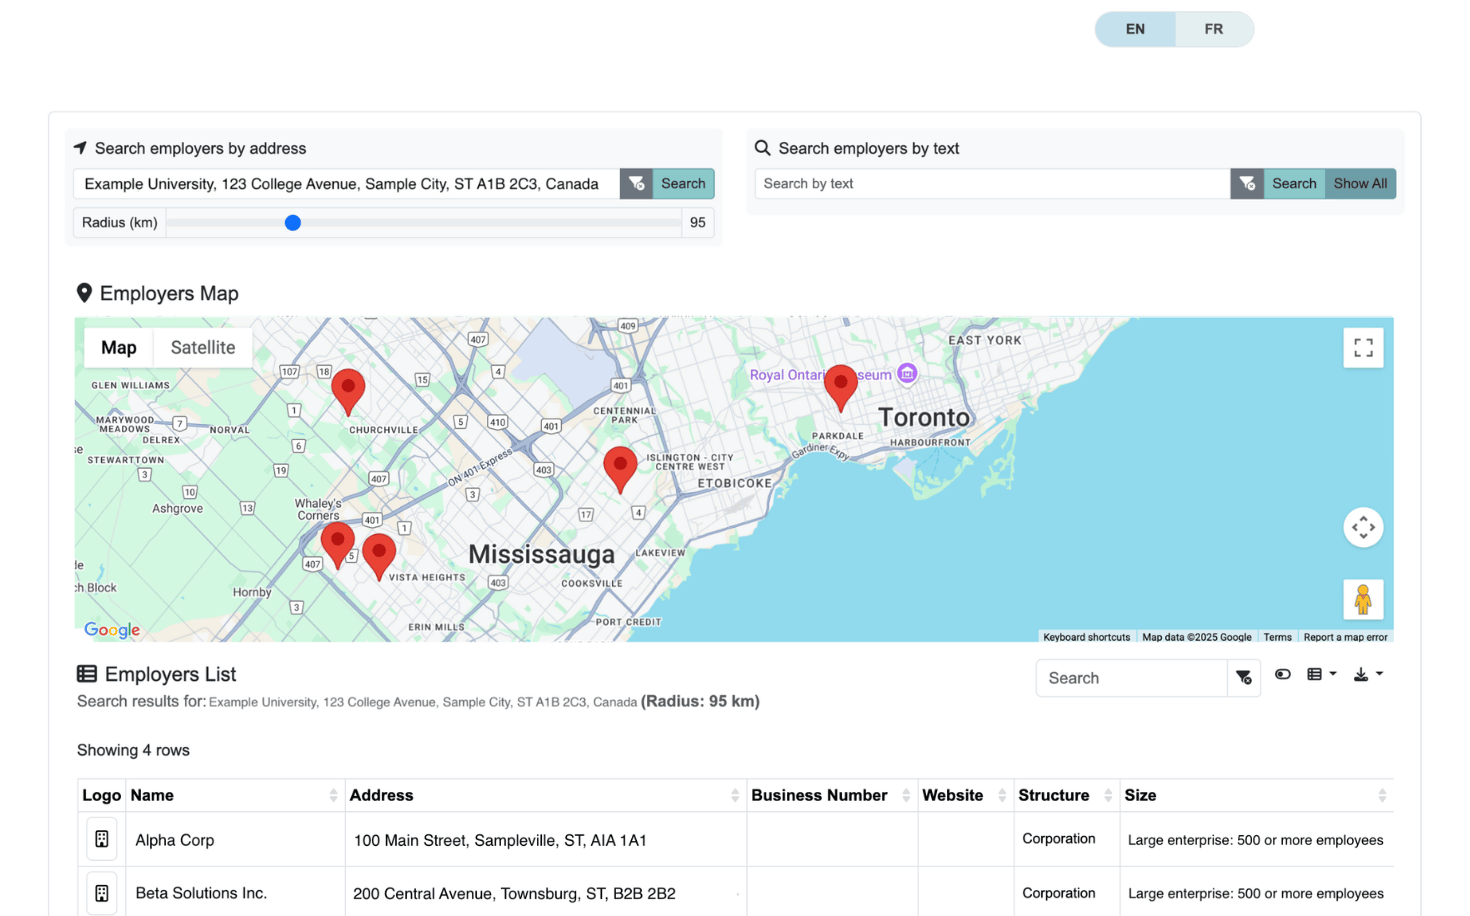Click the Google logo on map
Image resolution: width=1470 pixels, height=916 pixels.
[112, 630]
